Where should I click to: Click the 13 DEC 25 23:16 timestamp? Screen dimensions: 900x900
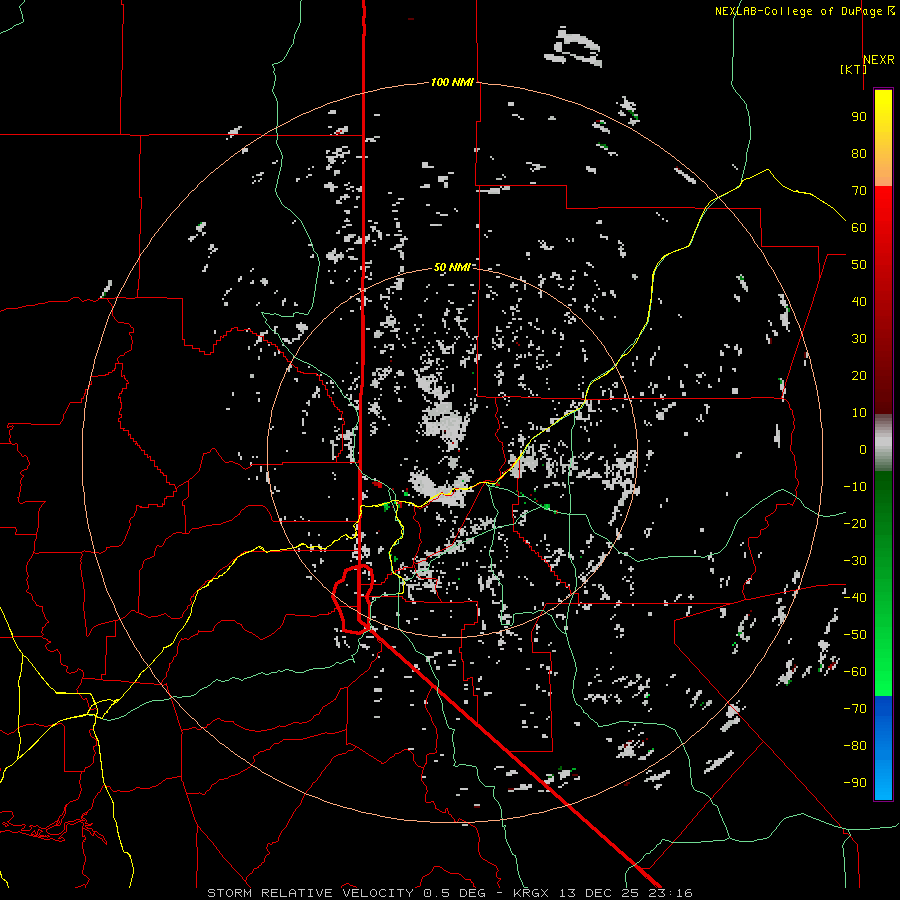click(x=626, y=893)
